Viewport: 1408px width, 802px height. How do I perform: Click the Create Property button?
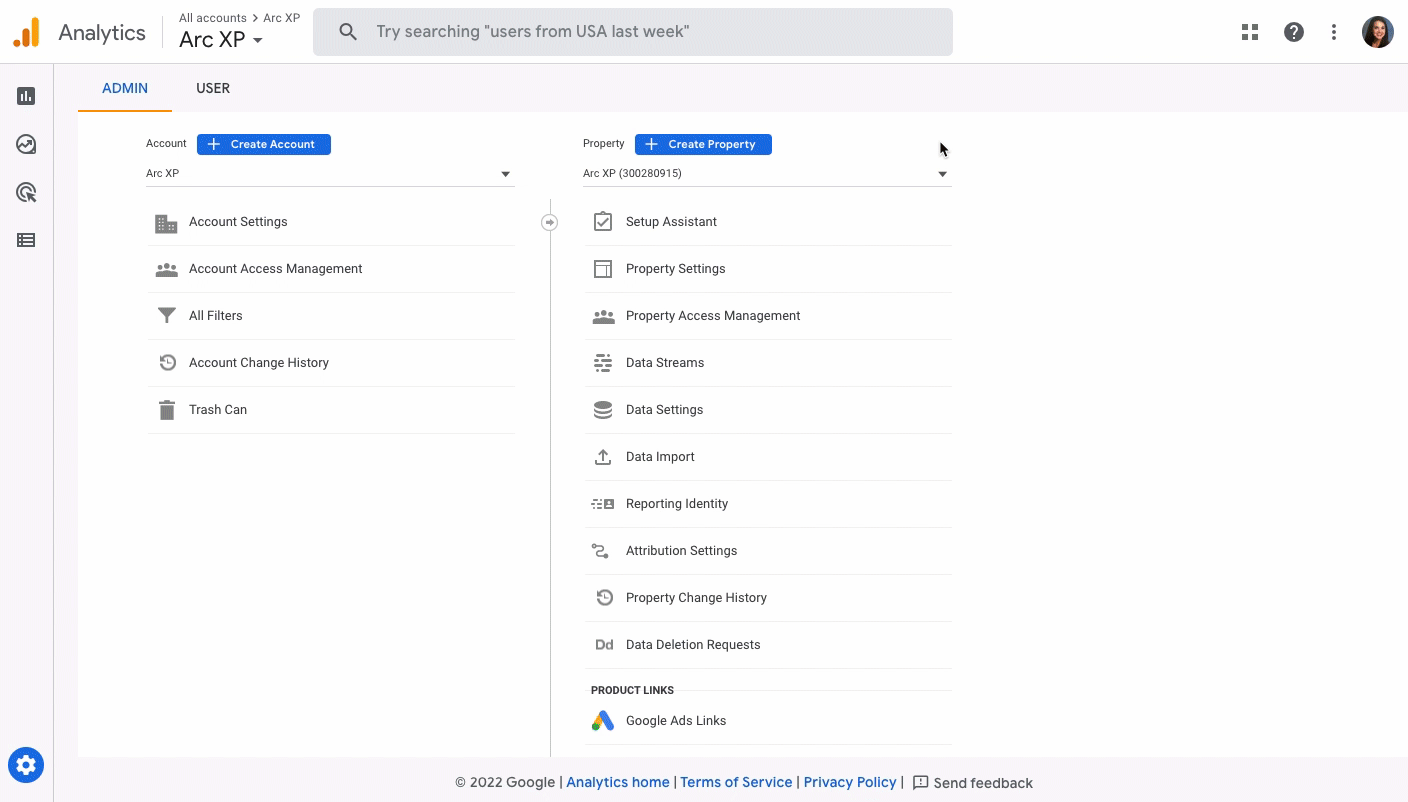pyautogui.click(x=703, y=144)
